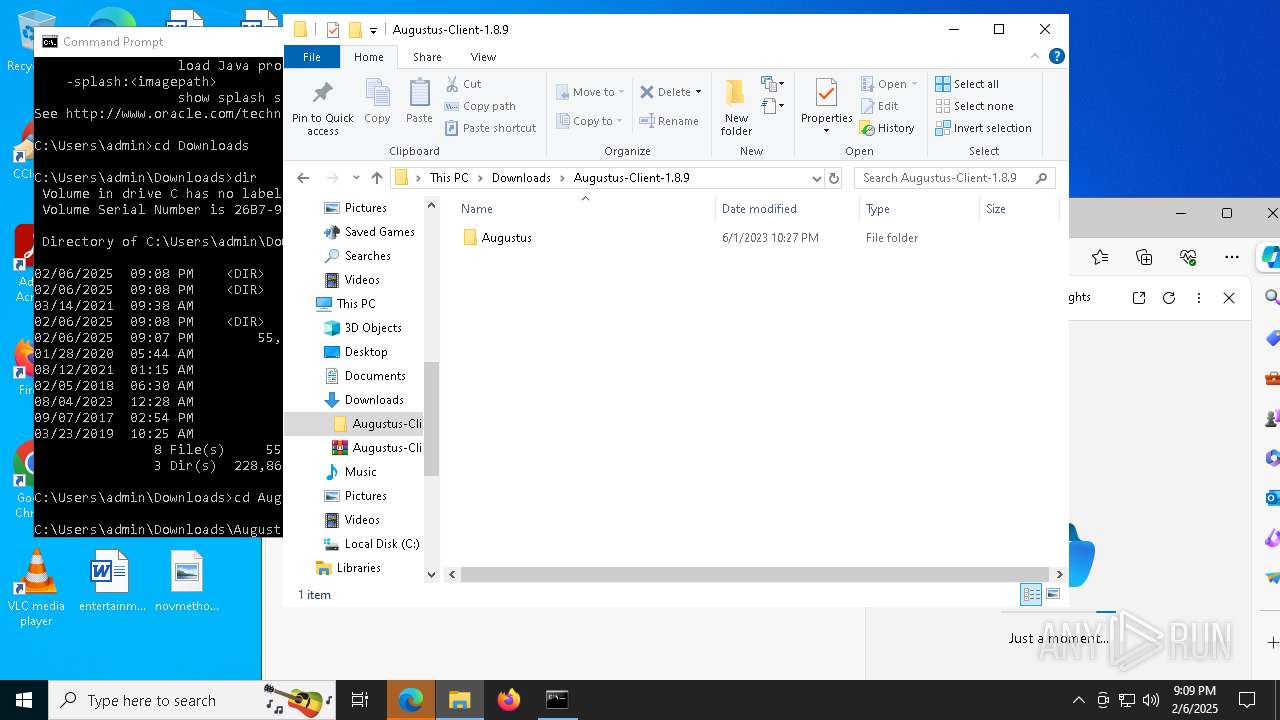1280x720 pixels.
Task: Show hidden system tray icons
Action: coord(1078,700)
